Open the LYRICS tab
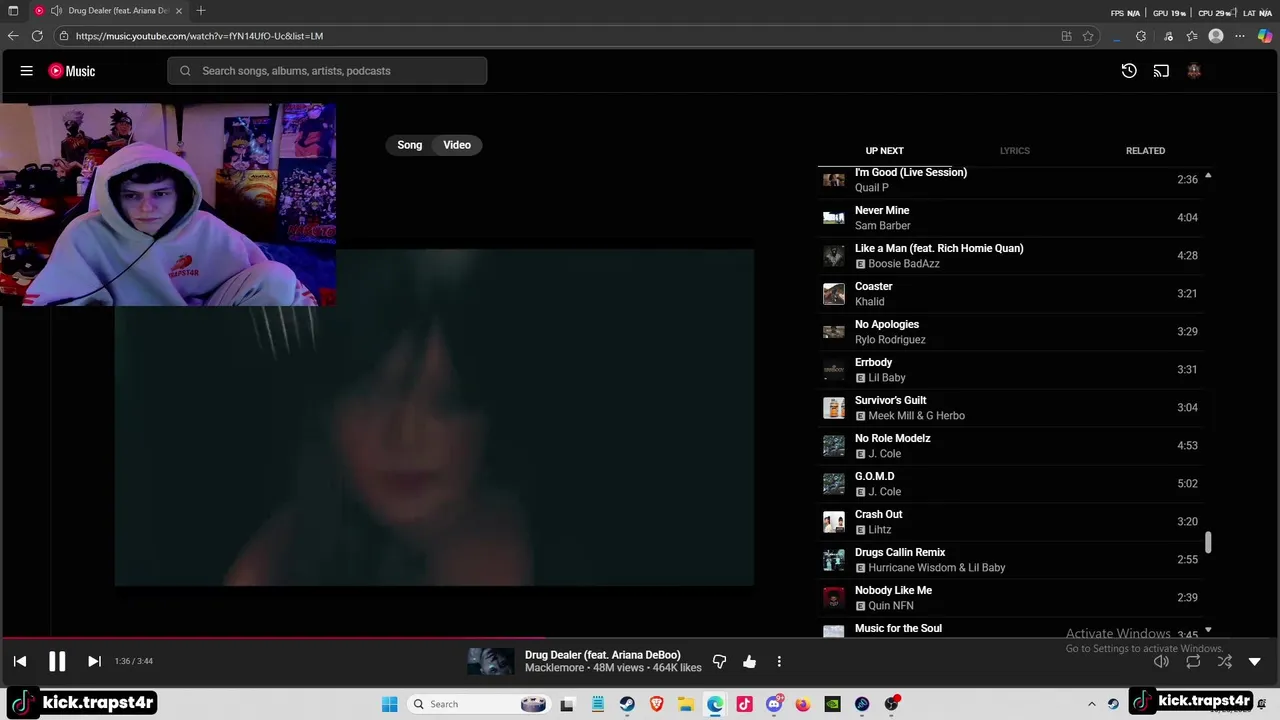This screenshot has height=720, width=1280. [1014, 151]
